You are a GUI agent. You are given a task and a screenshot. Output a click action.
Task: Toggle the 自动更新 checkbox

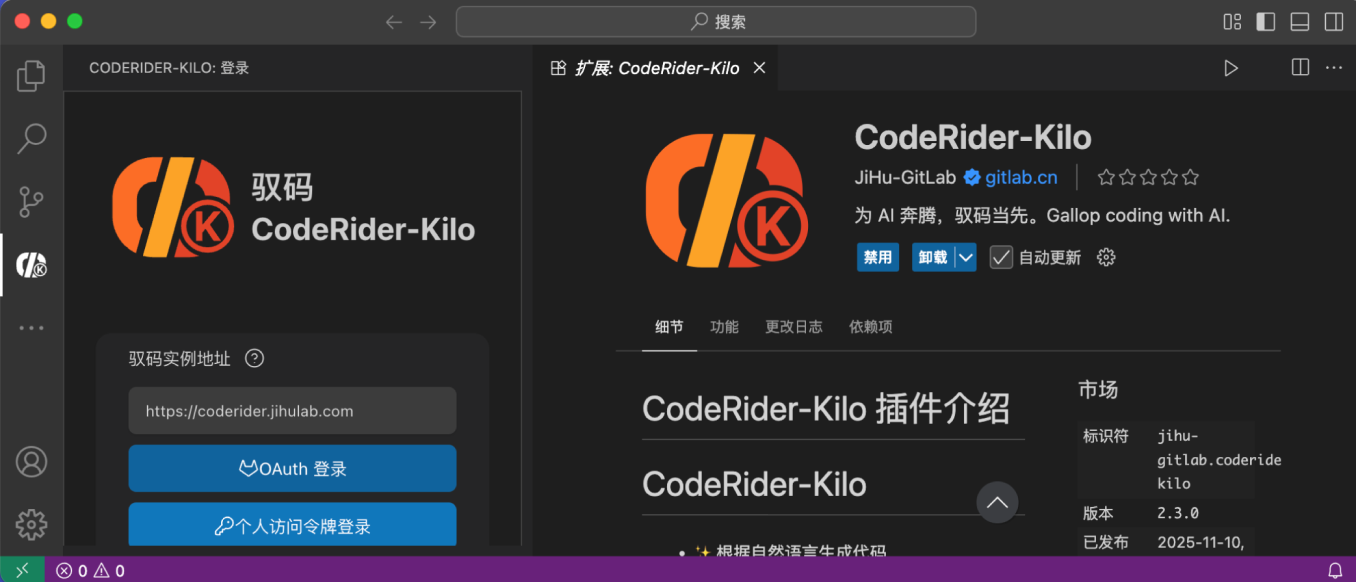tap(1001, 258)
